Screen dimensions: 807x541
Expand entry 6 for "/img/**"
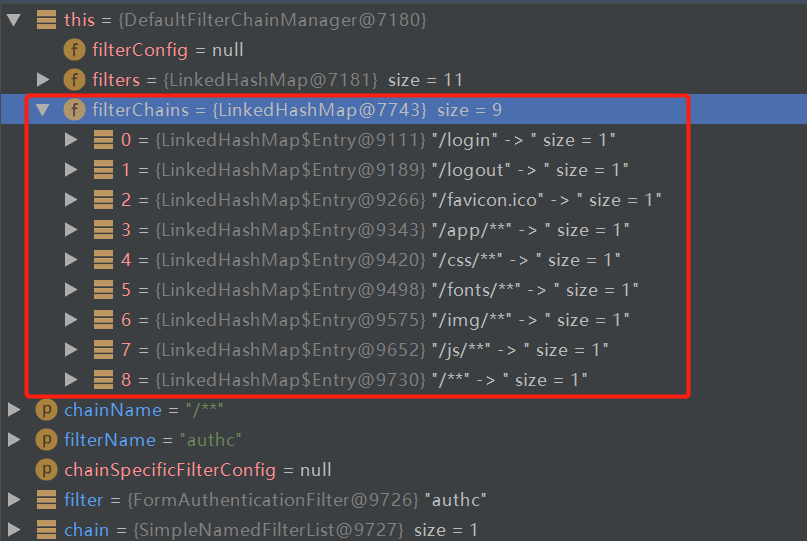[71, 320]
